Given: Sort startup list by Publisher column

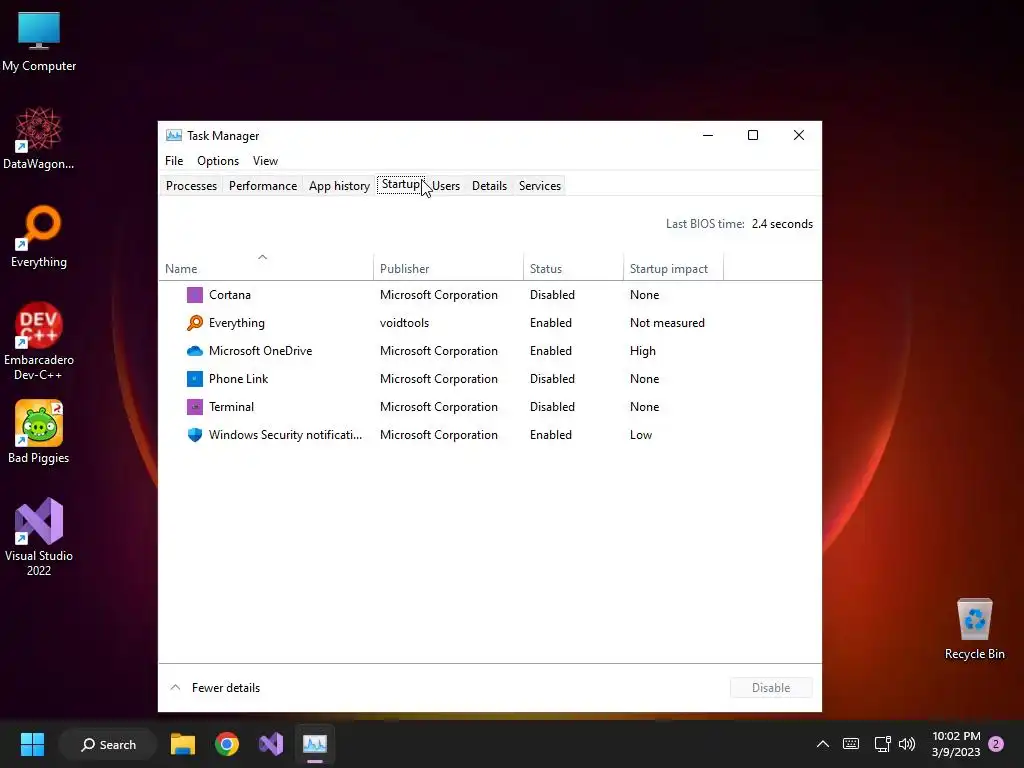Looking at the screenshot, I should 448,268.
